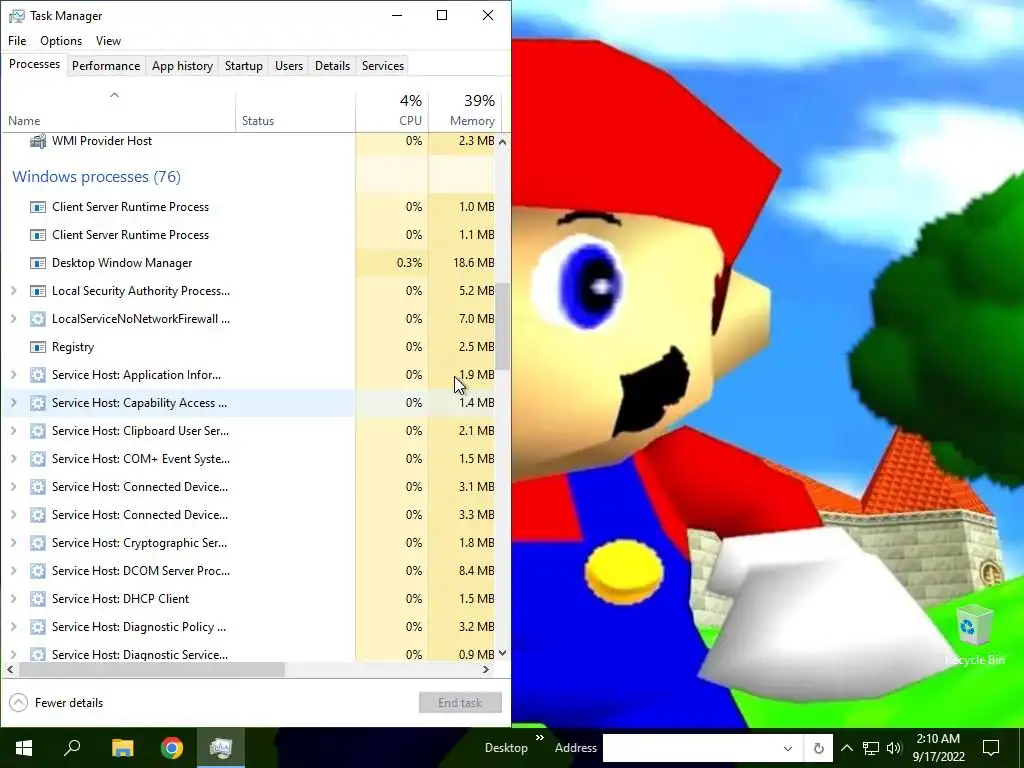Viewport: 1024px width, 768px height.
Task: Select the Registry process row name
Action: pos(73,347)
